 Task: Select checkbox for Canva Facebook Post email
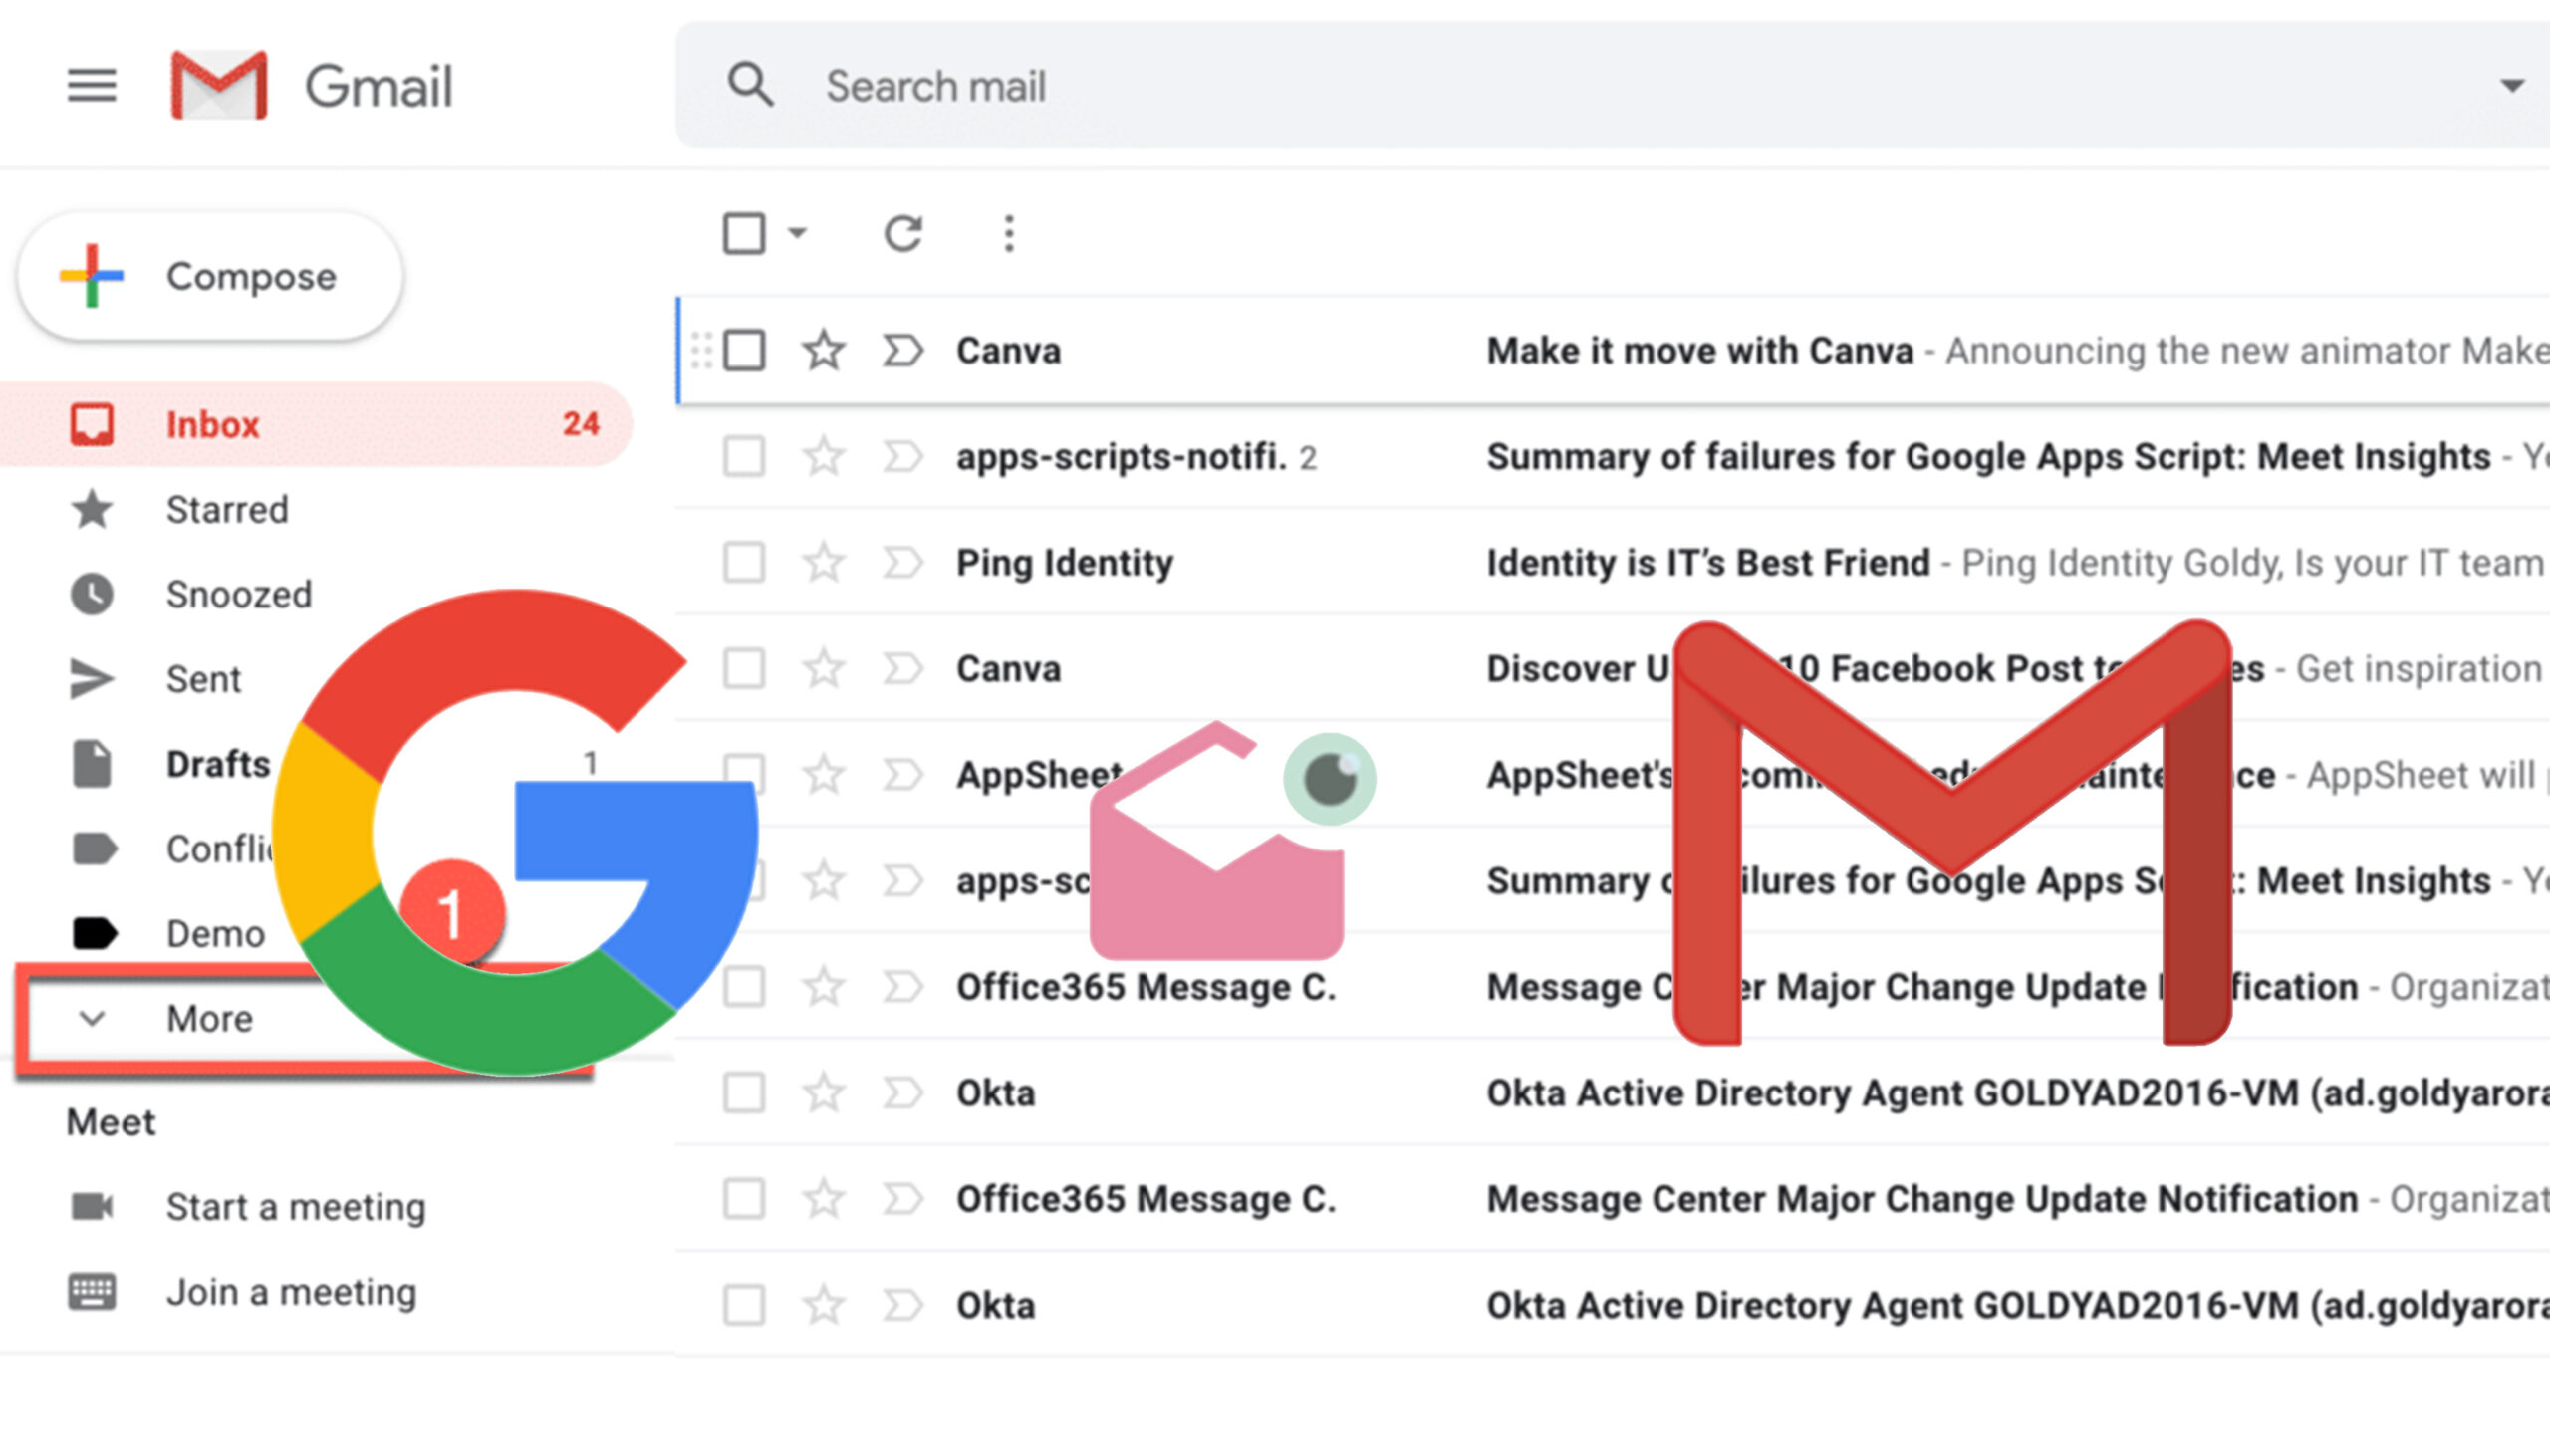click(744, 669)
